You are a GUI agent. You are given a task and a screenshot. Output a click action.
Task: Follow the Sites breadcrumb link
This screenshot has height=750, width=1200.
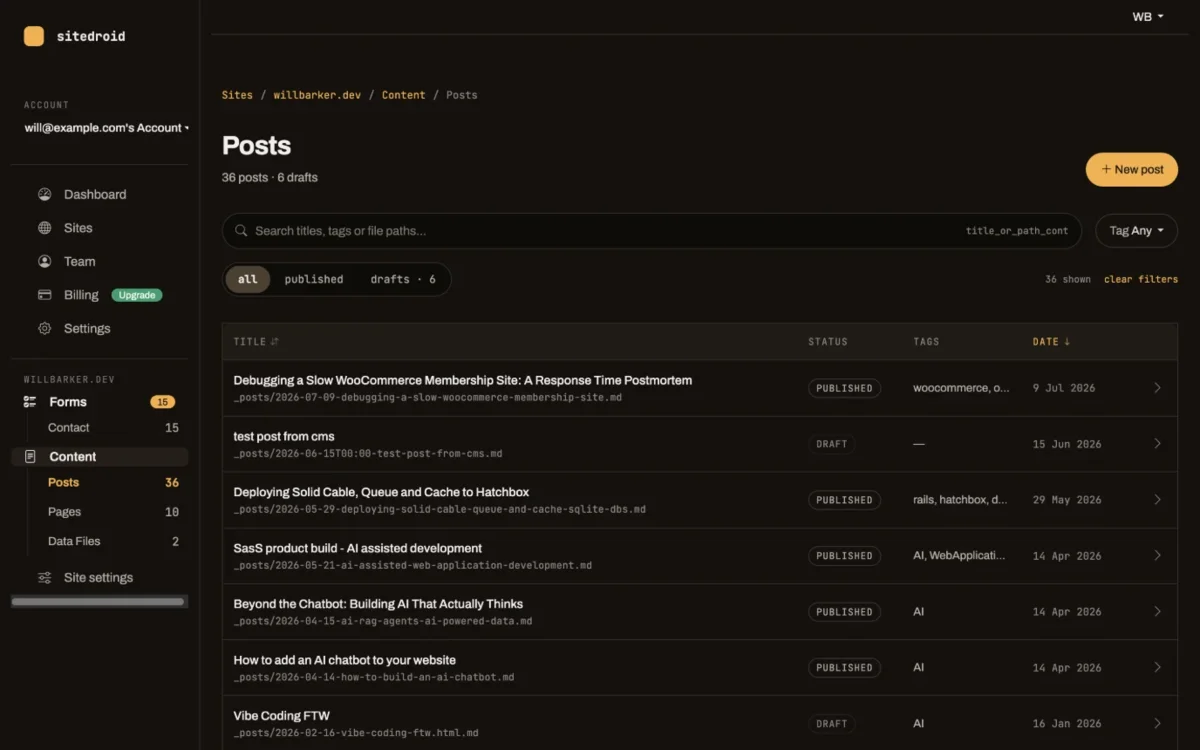(237, 95)
